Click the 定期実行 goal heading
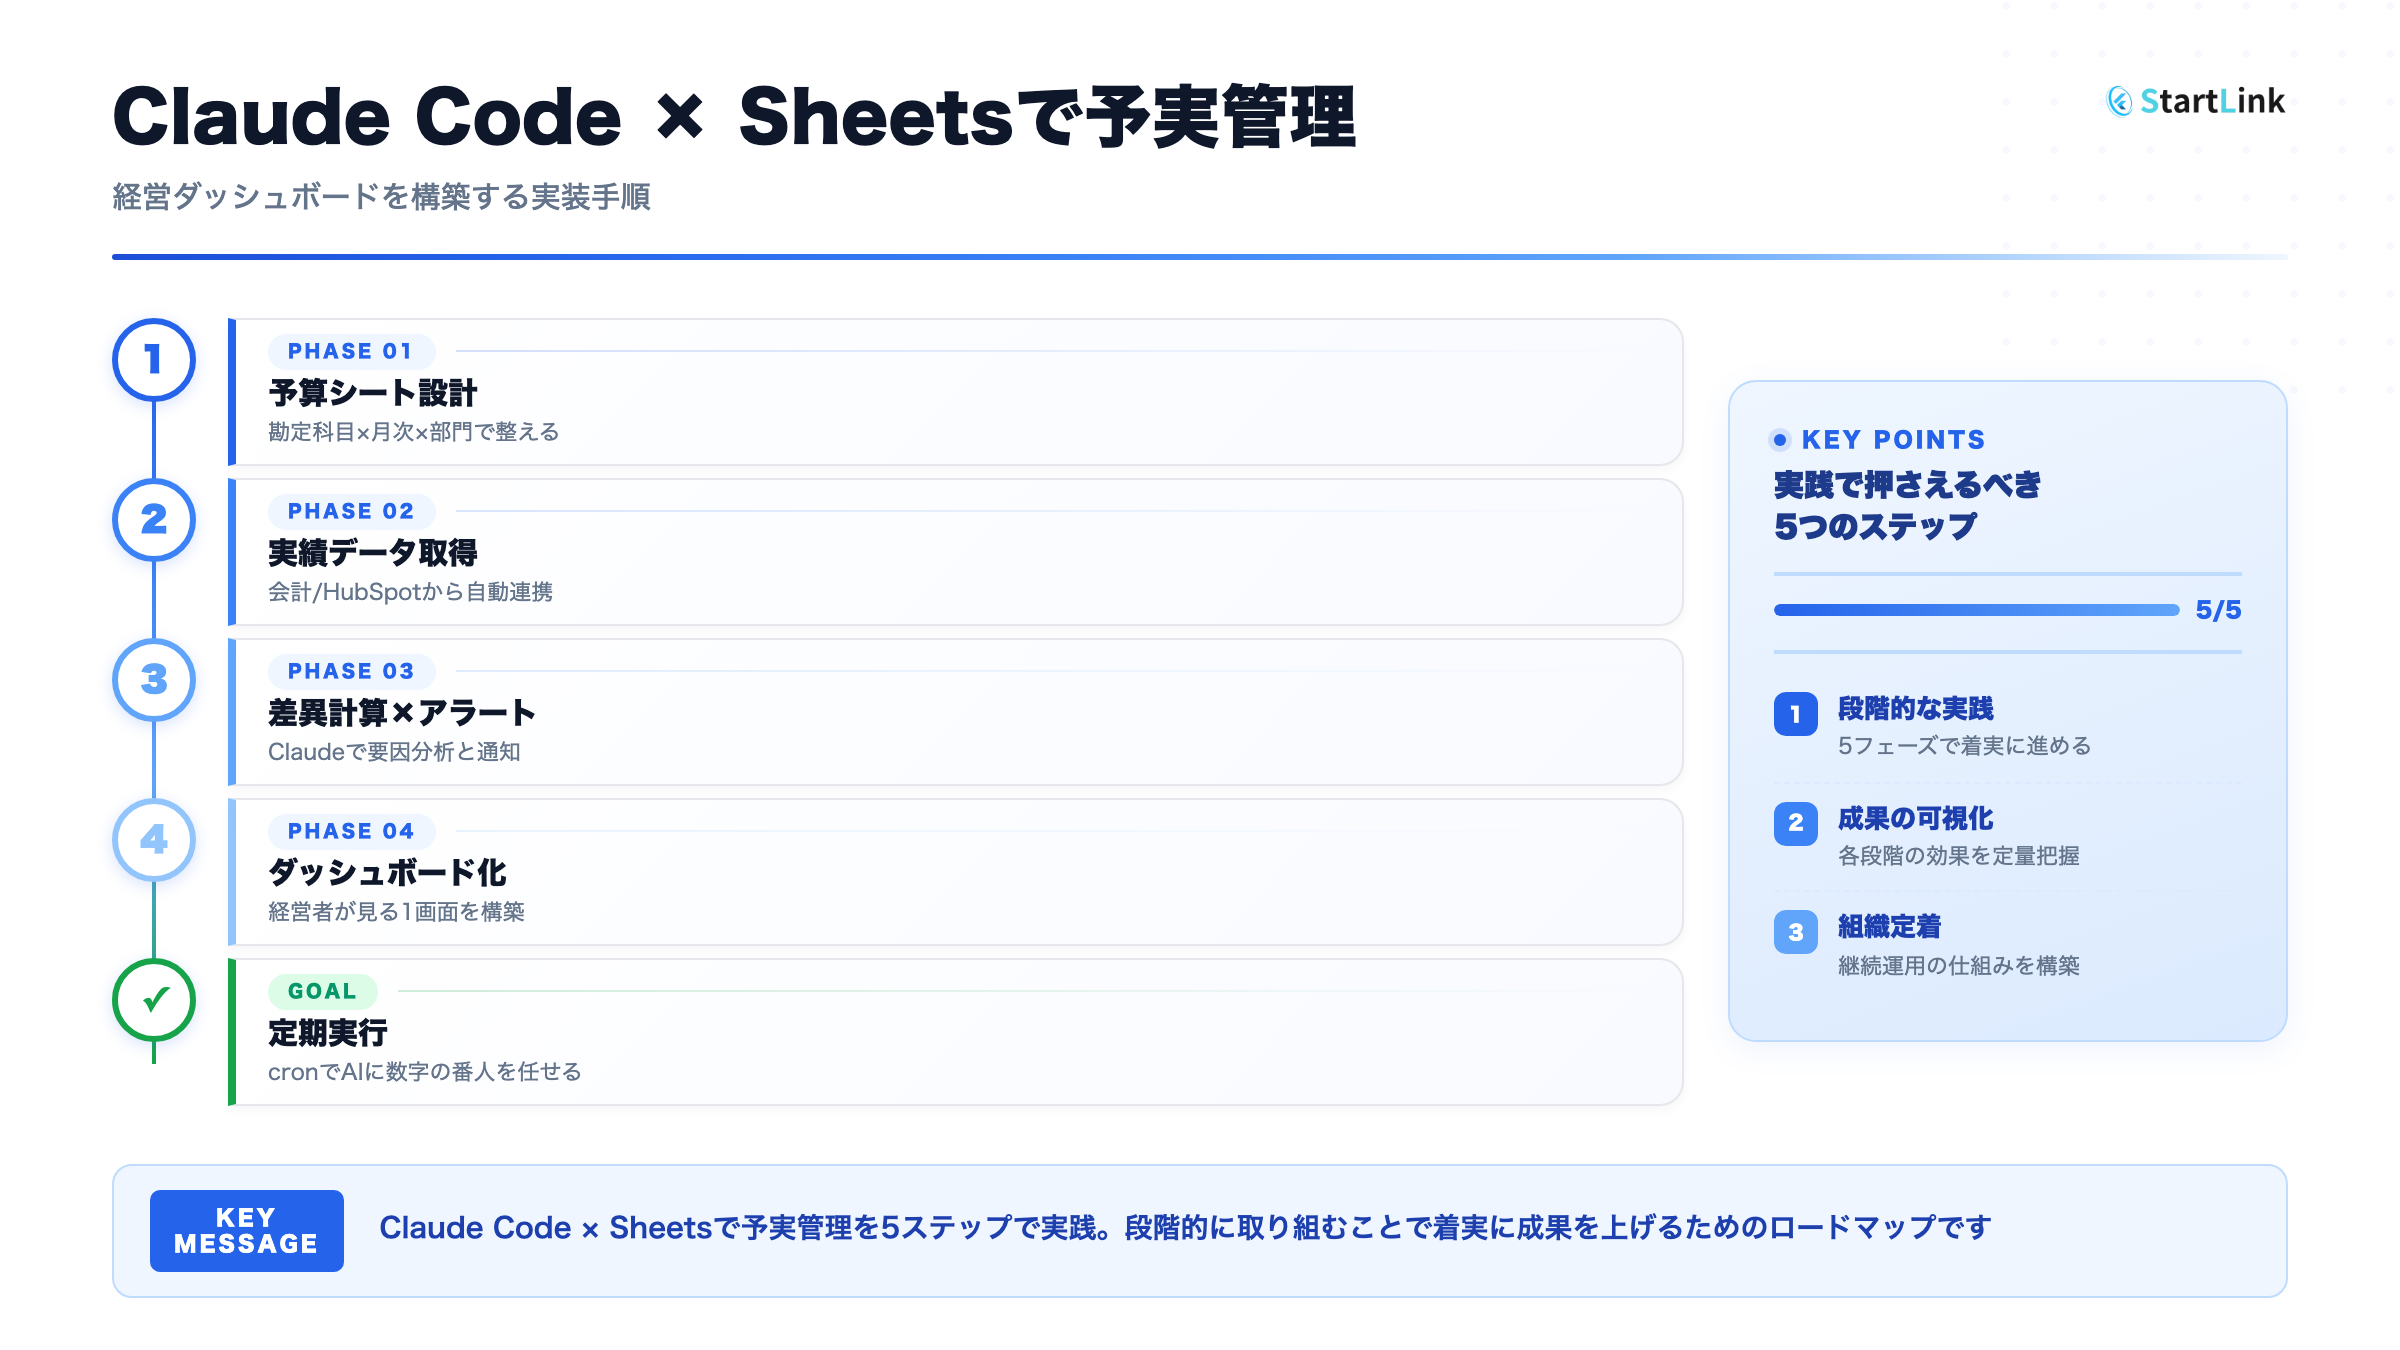The width and height of the screenshot is (2400, 1350). (x=328, y=1033)
